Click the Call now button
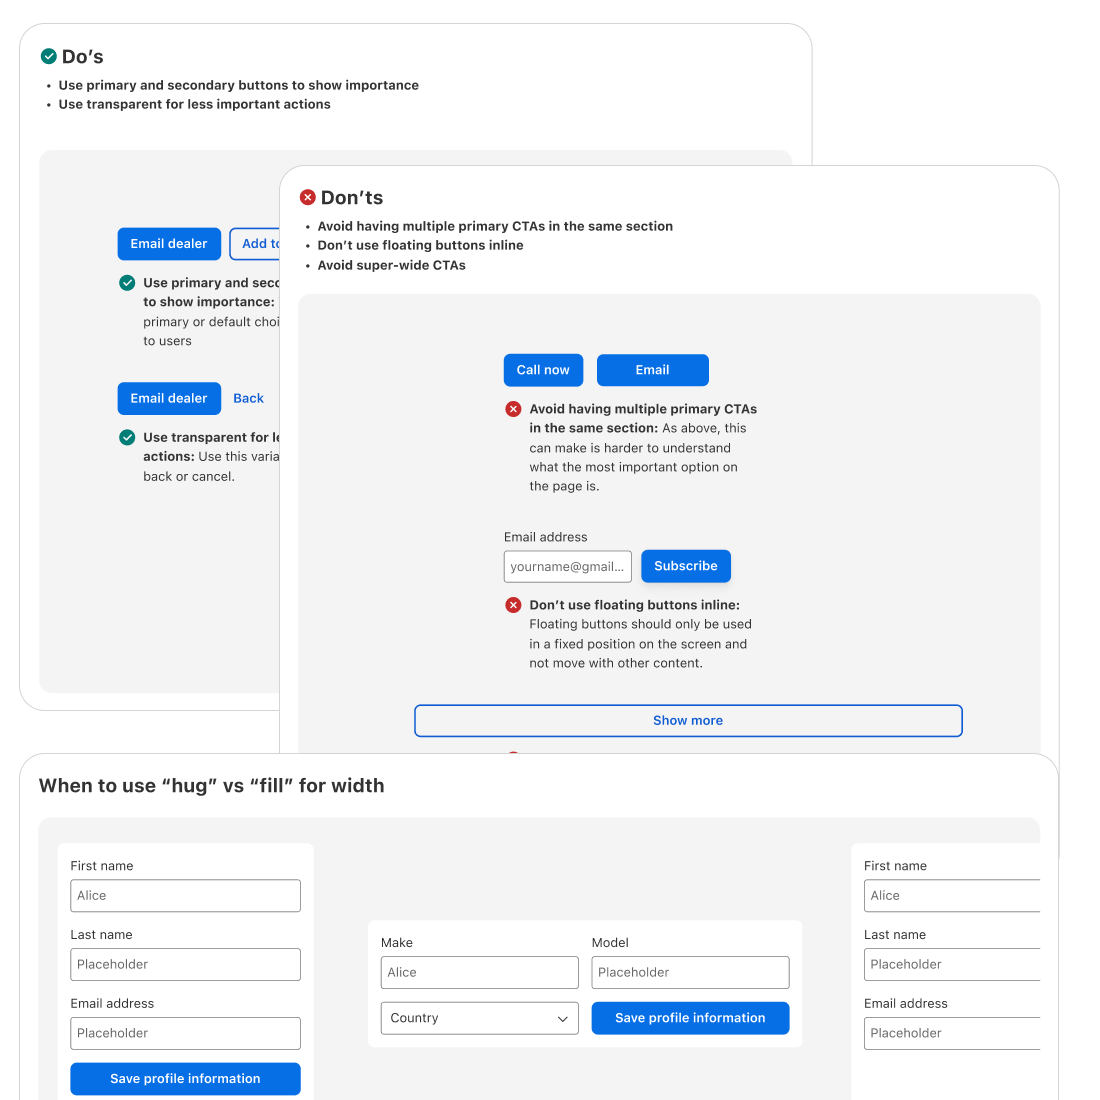The height and width of the screenshot is (1100, 1100). coord(543,370)
